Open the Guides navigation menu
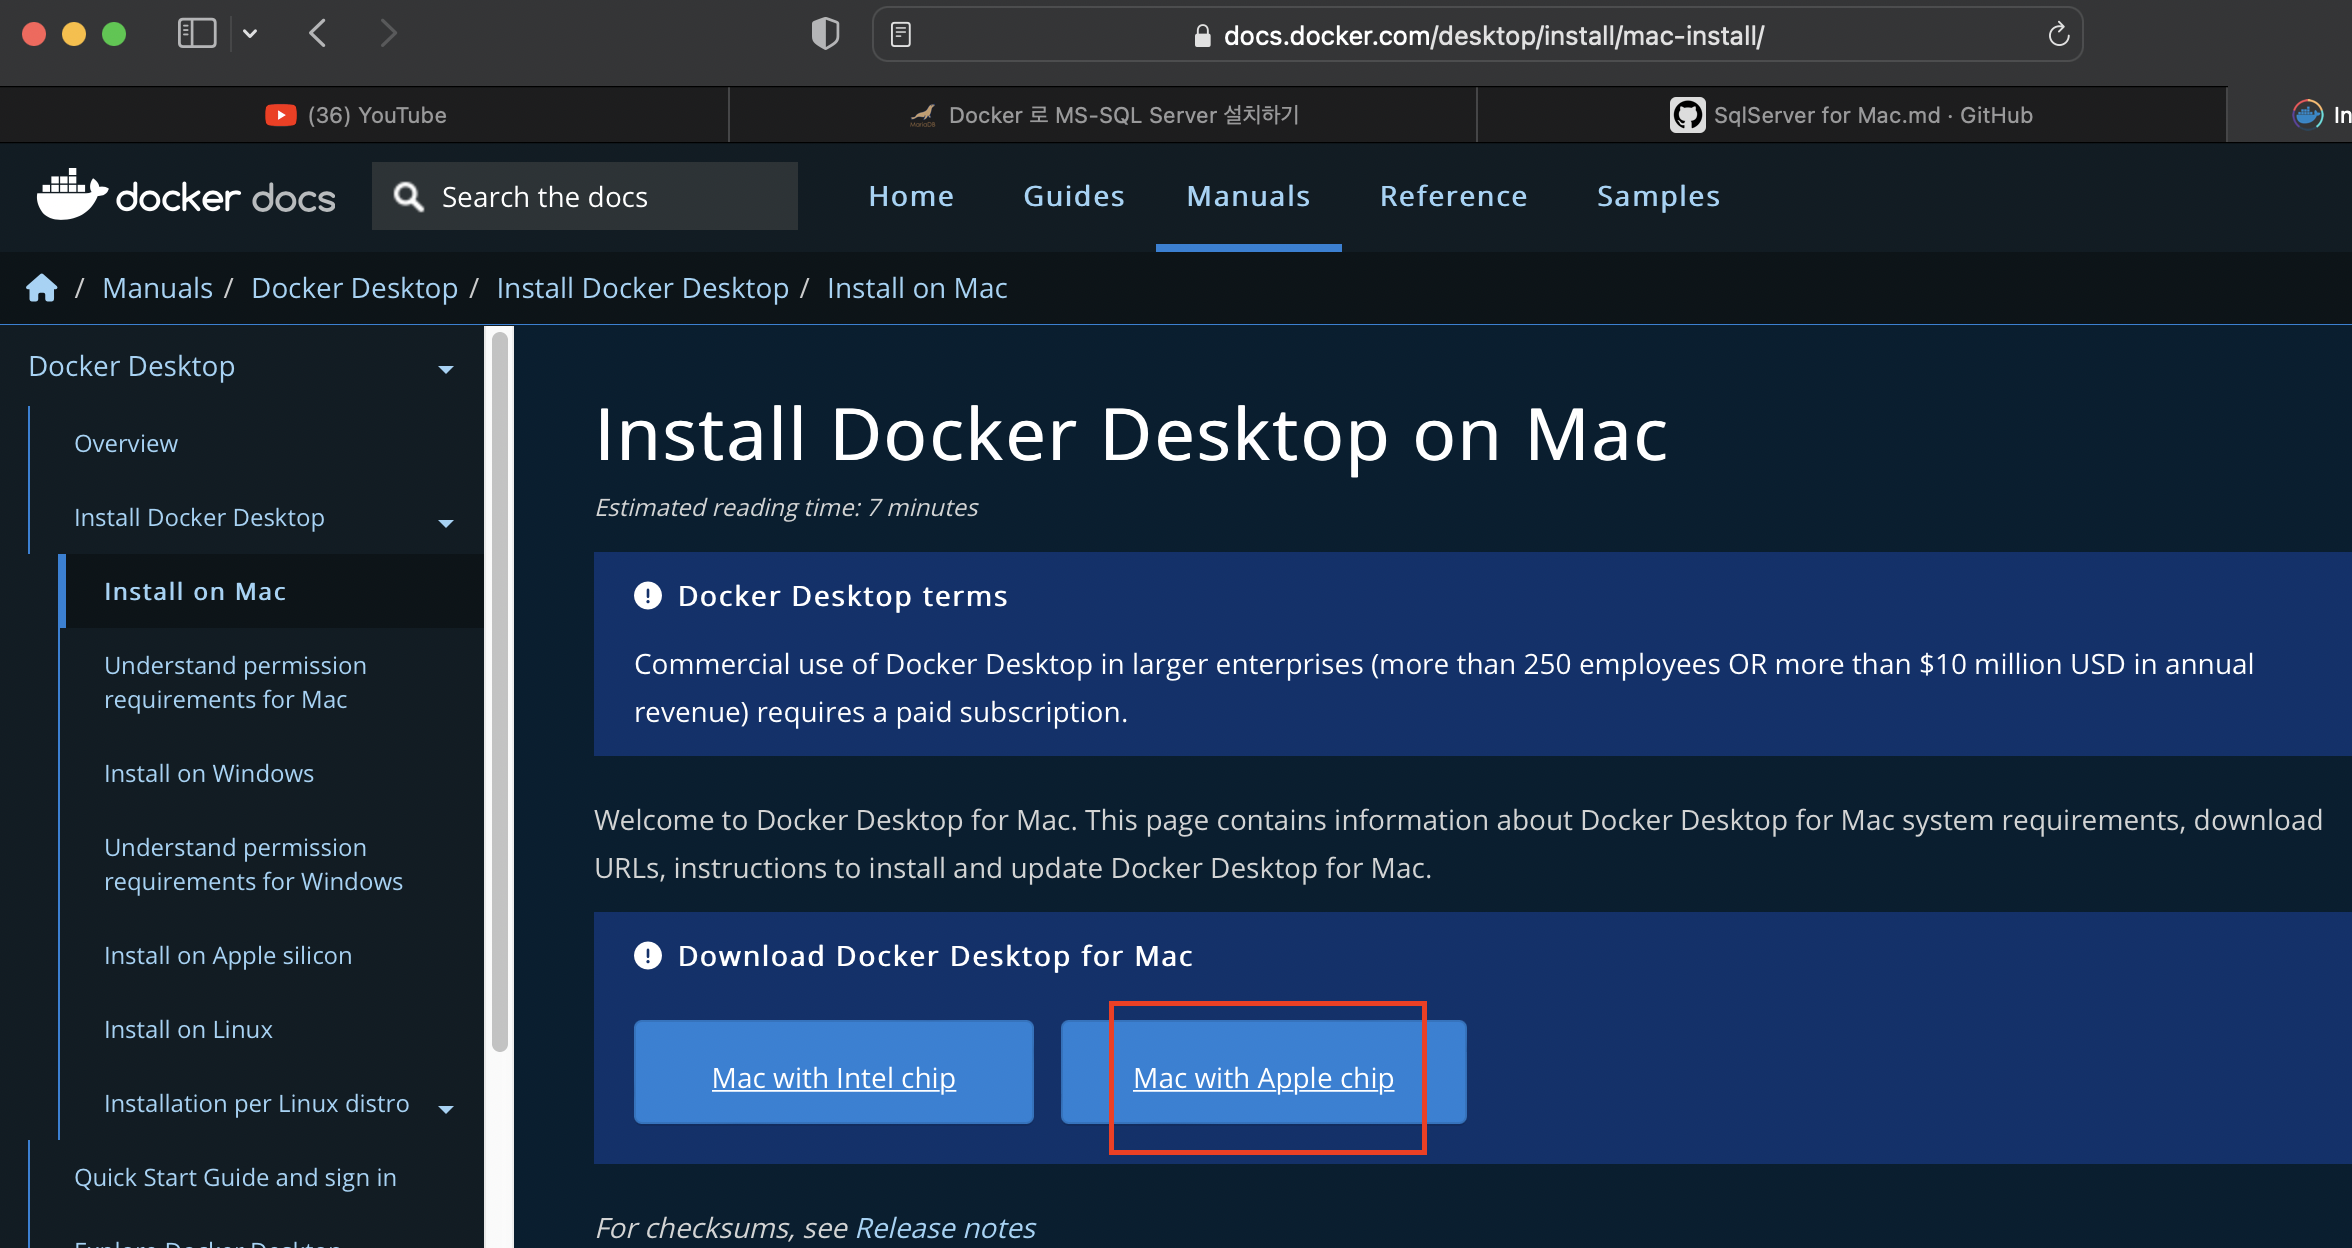The width and height of the screenshot is (2352, 1248). pos(1074,196)
